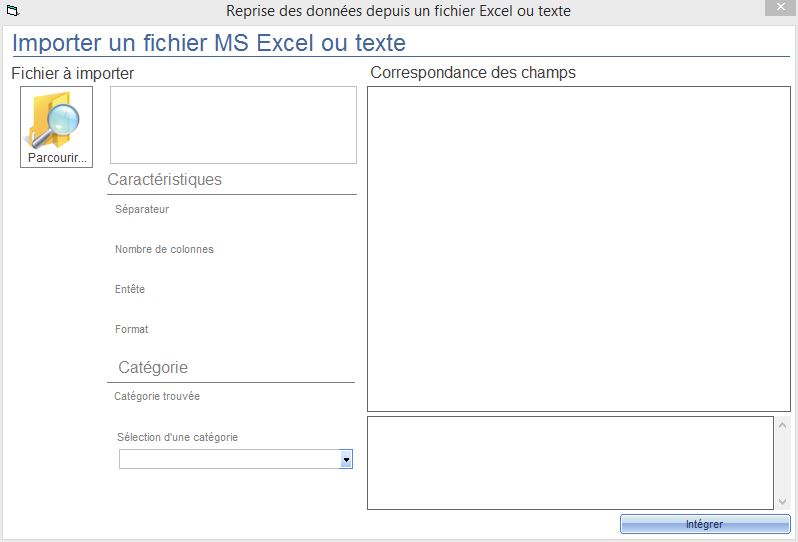Click the Sélection d'une catégorie label

coord(178,437)
